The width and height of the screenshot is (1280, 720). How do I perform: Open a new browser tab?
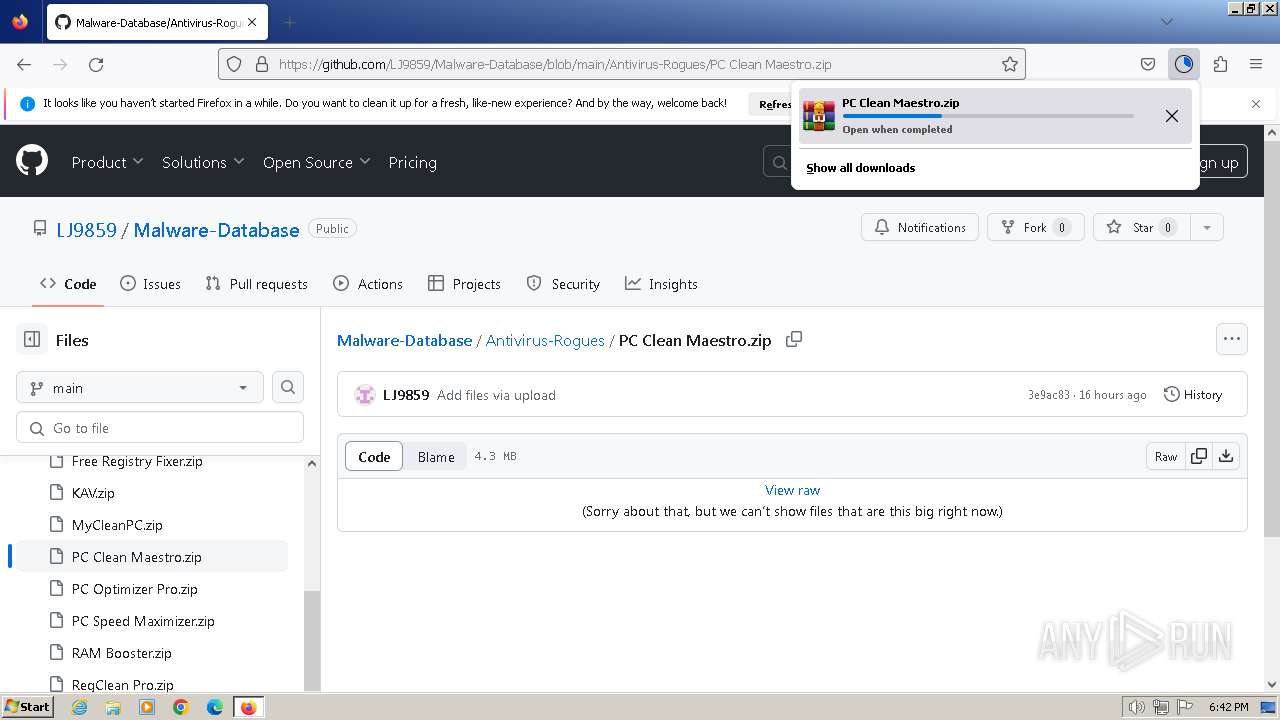(290, 22)
